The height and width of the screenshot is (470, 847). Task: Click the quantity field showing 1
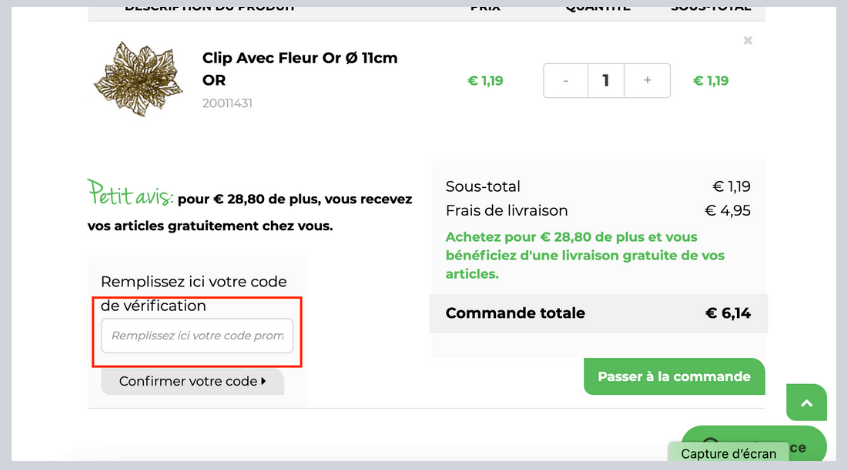click(606, 81)
